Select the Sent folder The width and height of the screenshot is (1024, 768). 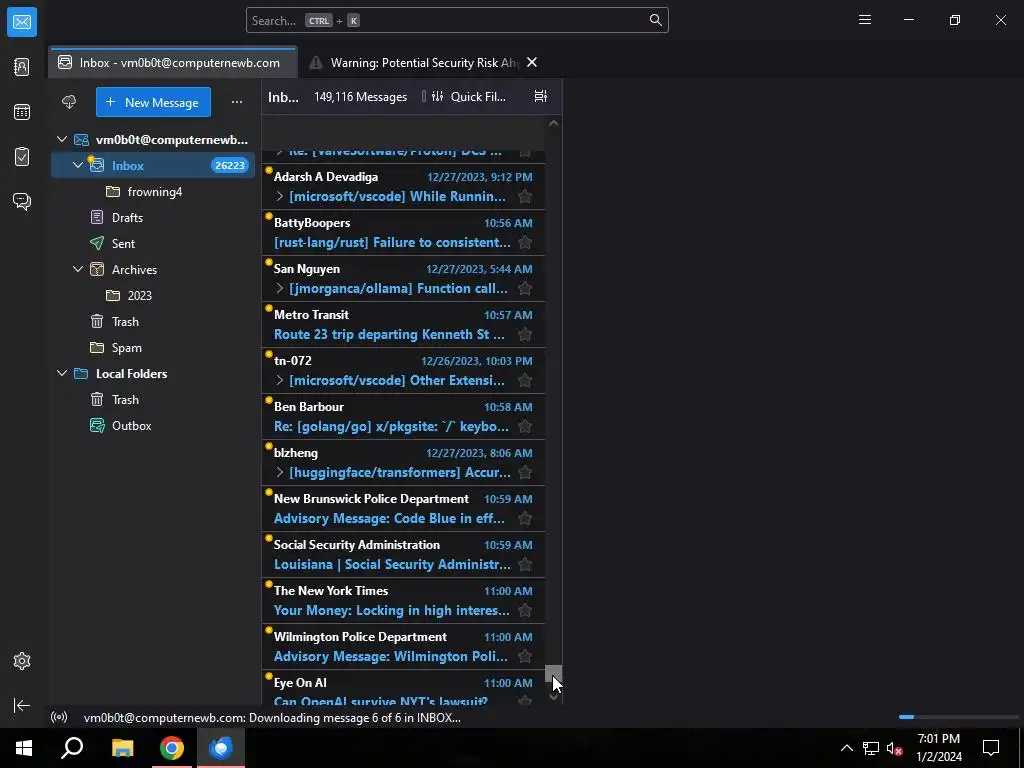153,244
